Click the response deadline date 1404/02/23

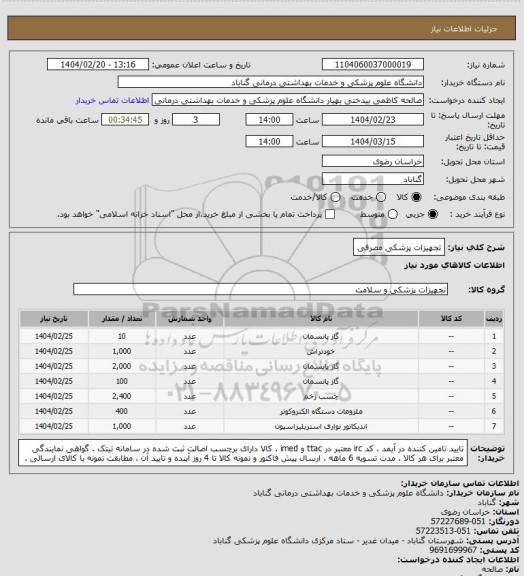coord(373,120)
